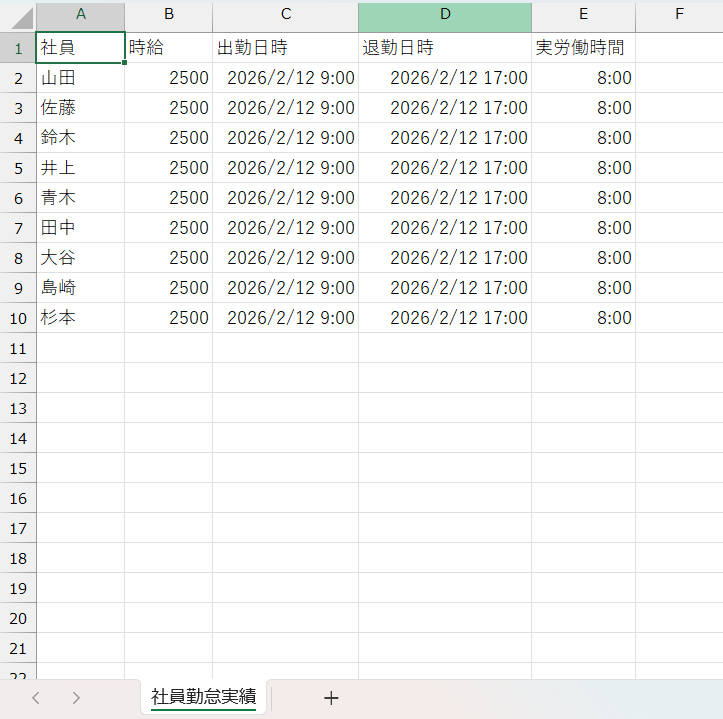Select column D header
723x719 pixels.
click(x=444, y=14)
